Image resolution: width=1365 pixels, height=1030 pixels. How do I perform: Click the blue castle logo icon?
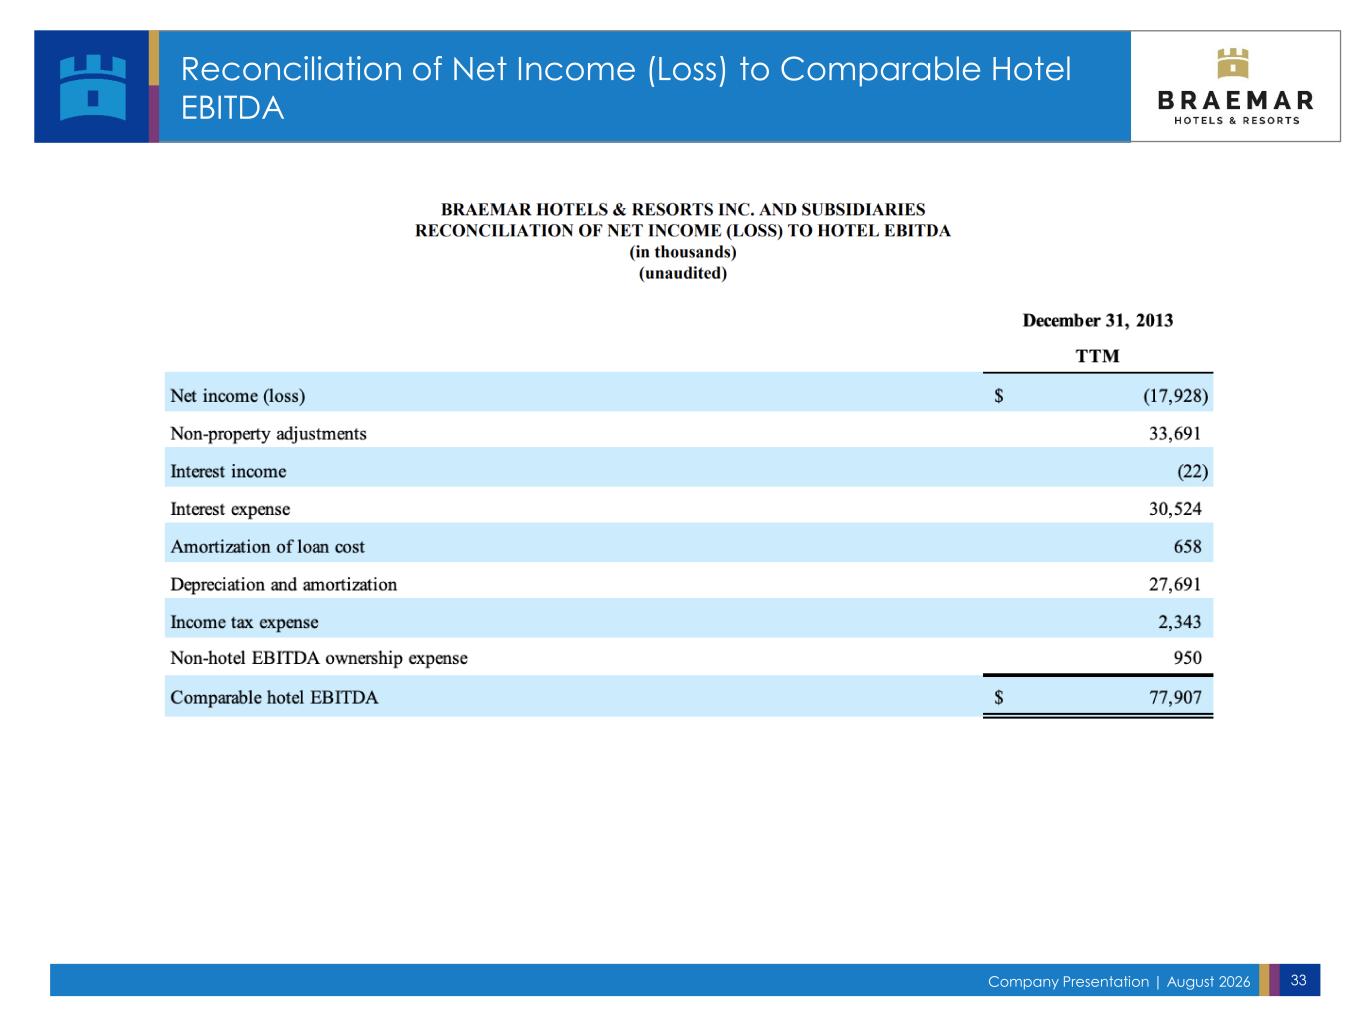pyautogui.click(x=92, y=86)
